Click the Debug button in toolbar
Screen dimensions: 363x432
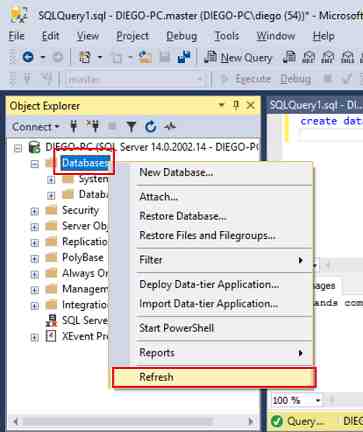(x=295, y=79)
